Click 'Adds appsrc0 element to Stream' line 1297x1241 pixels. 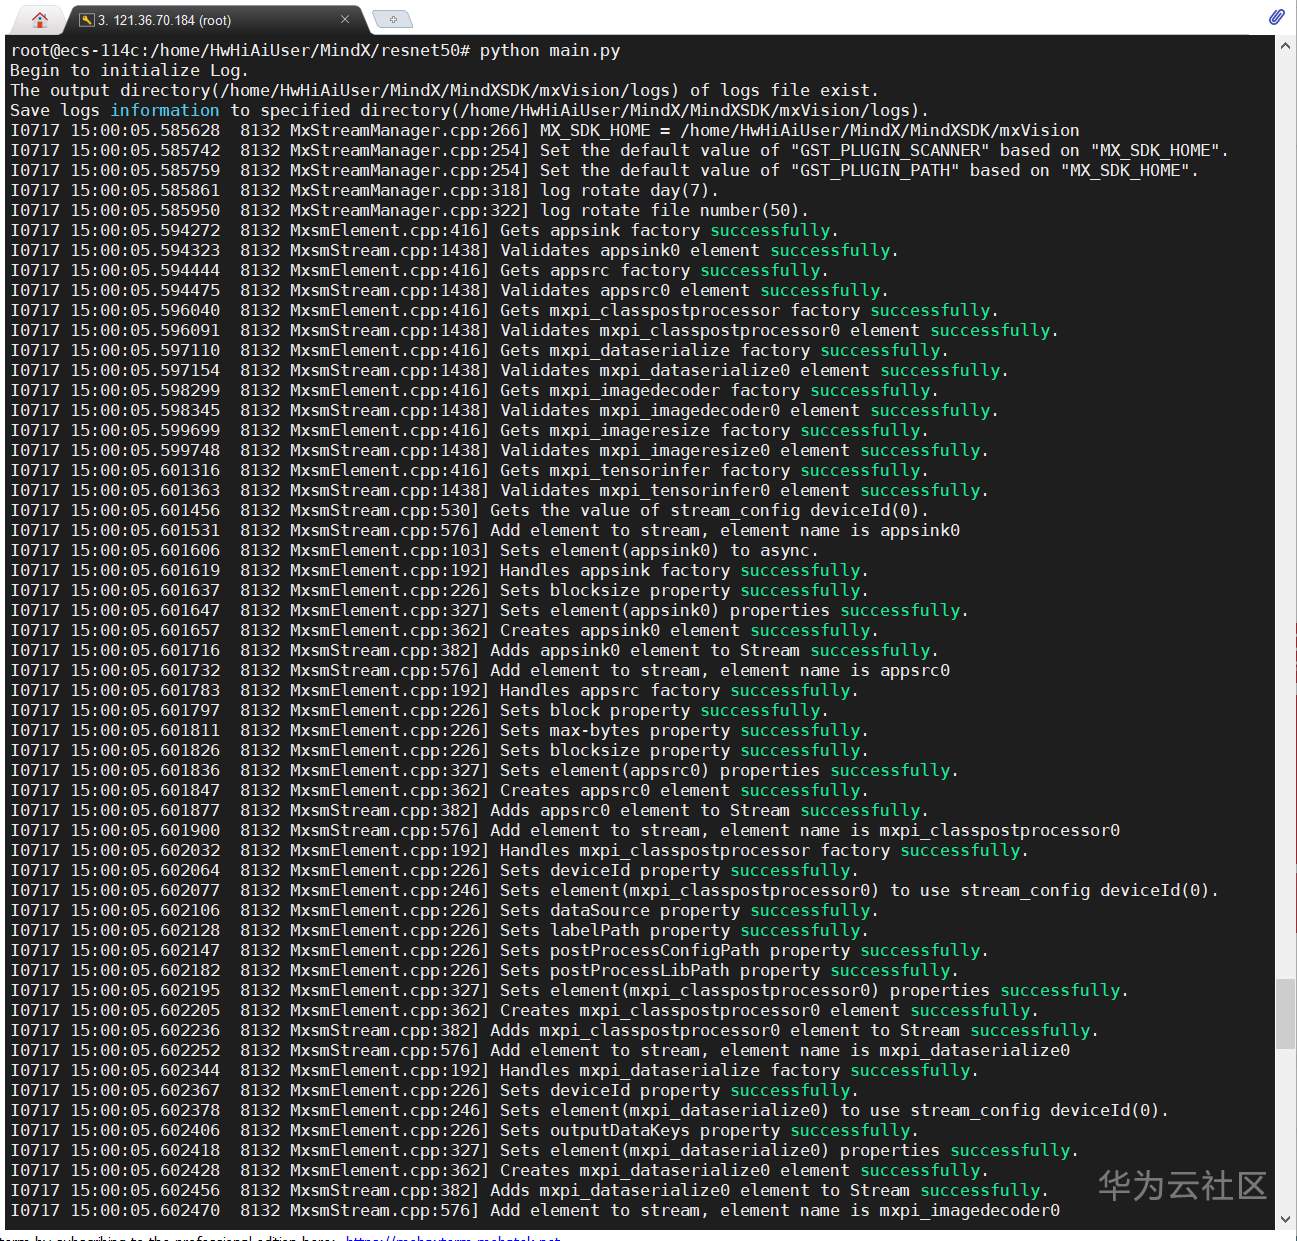(470, 810)
